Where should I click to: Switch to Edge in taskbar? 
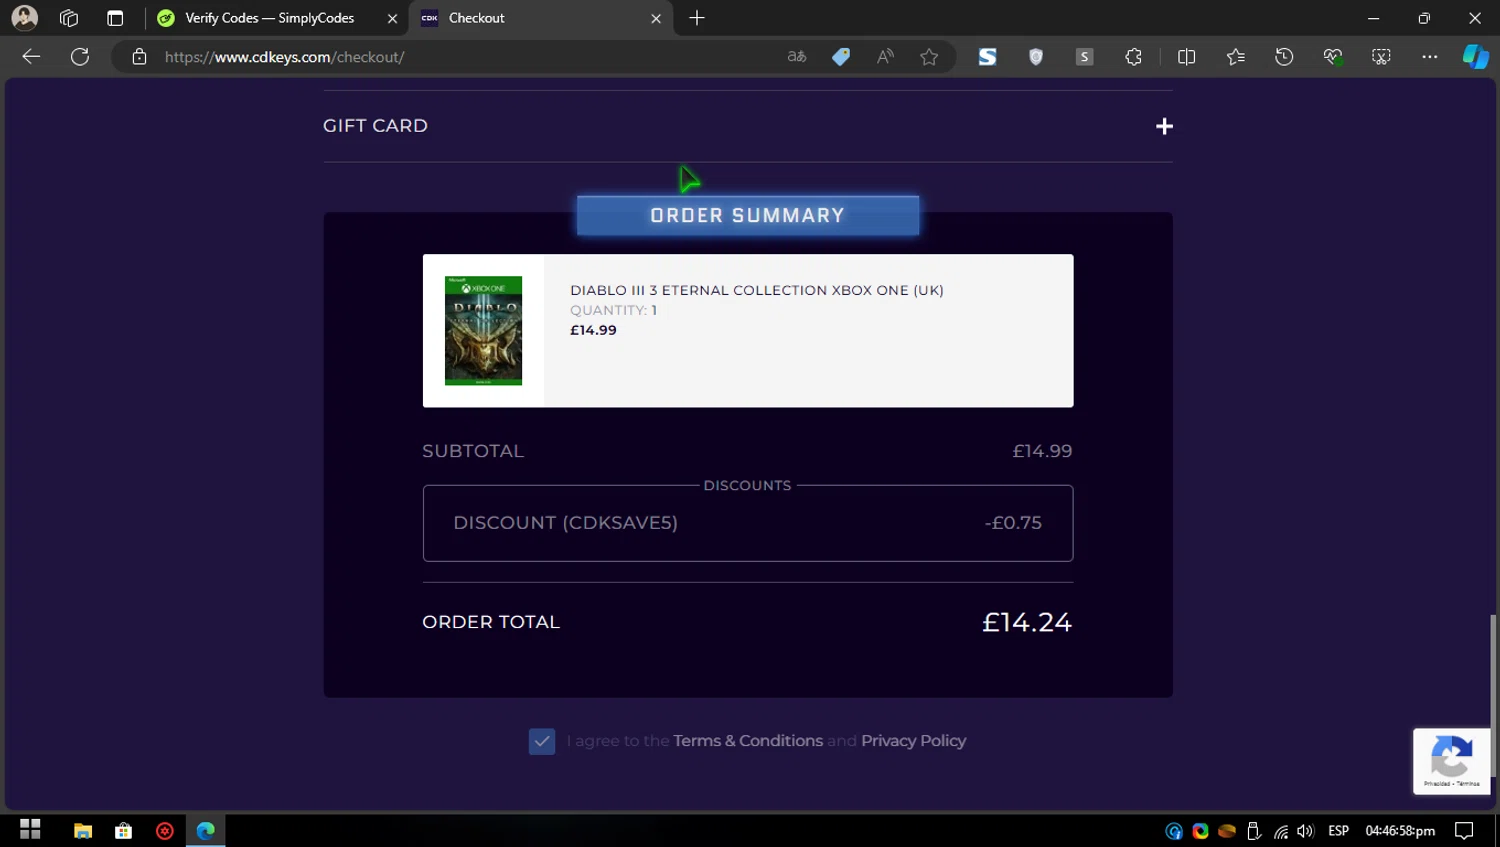206,830
